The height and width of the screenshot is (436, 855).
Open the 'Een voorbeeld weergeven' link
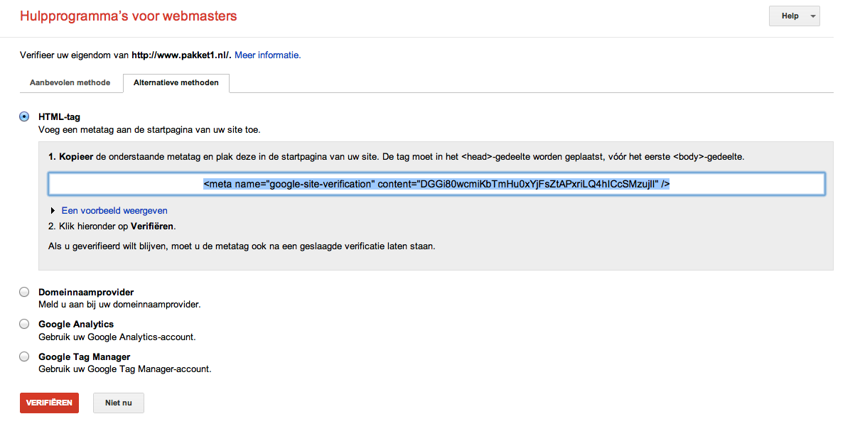click(114, 211)
